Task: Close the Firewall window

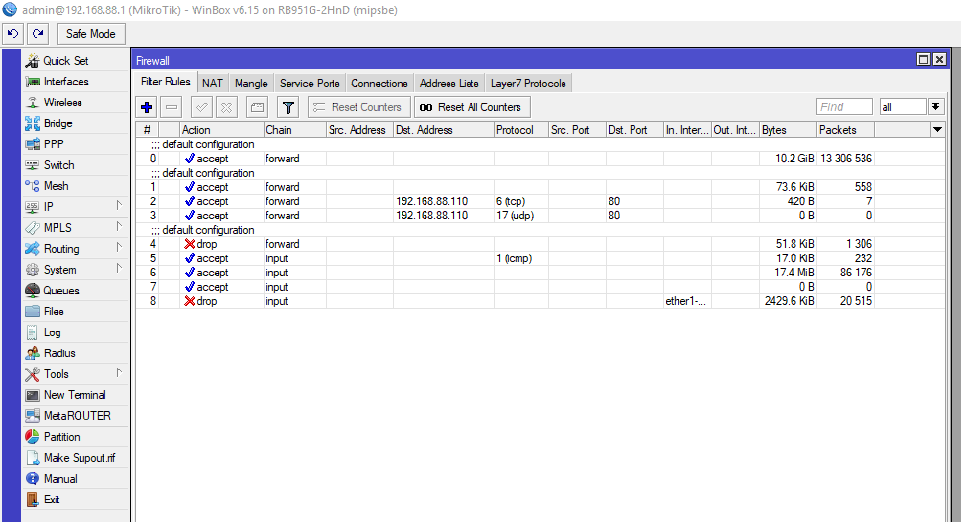Action: [939, 59]
